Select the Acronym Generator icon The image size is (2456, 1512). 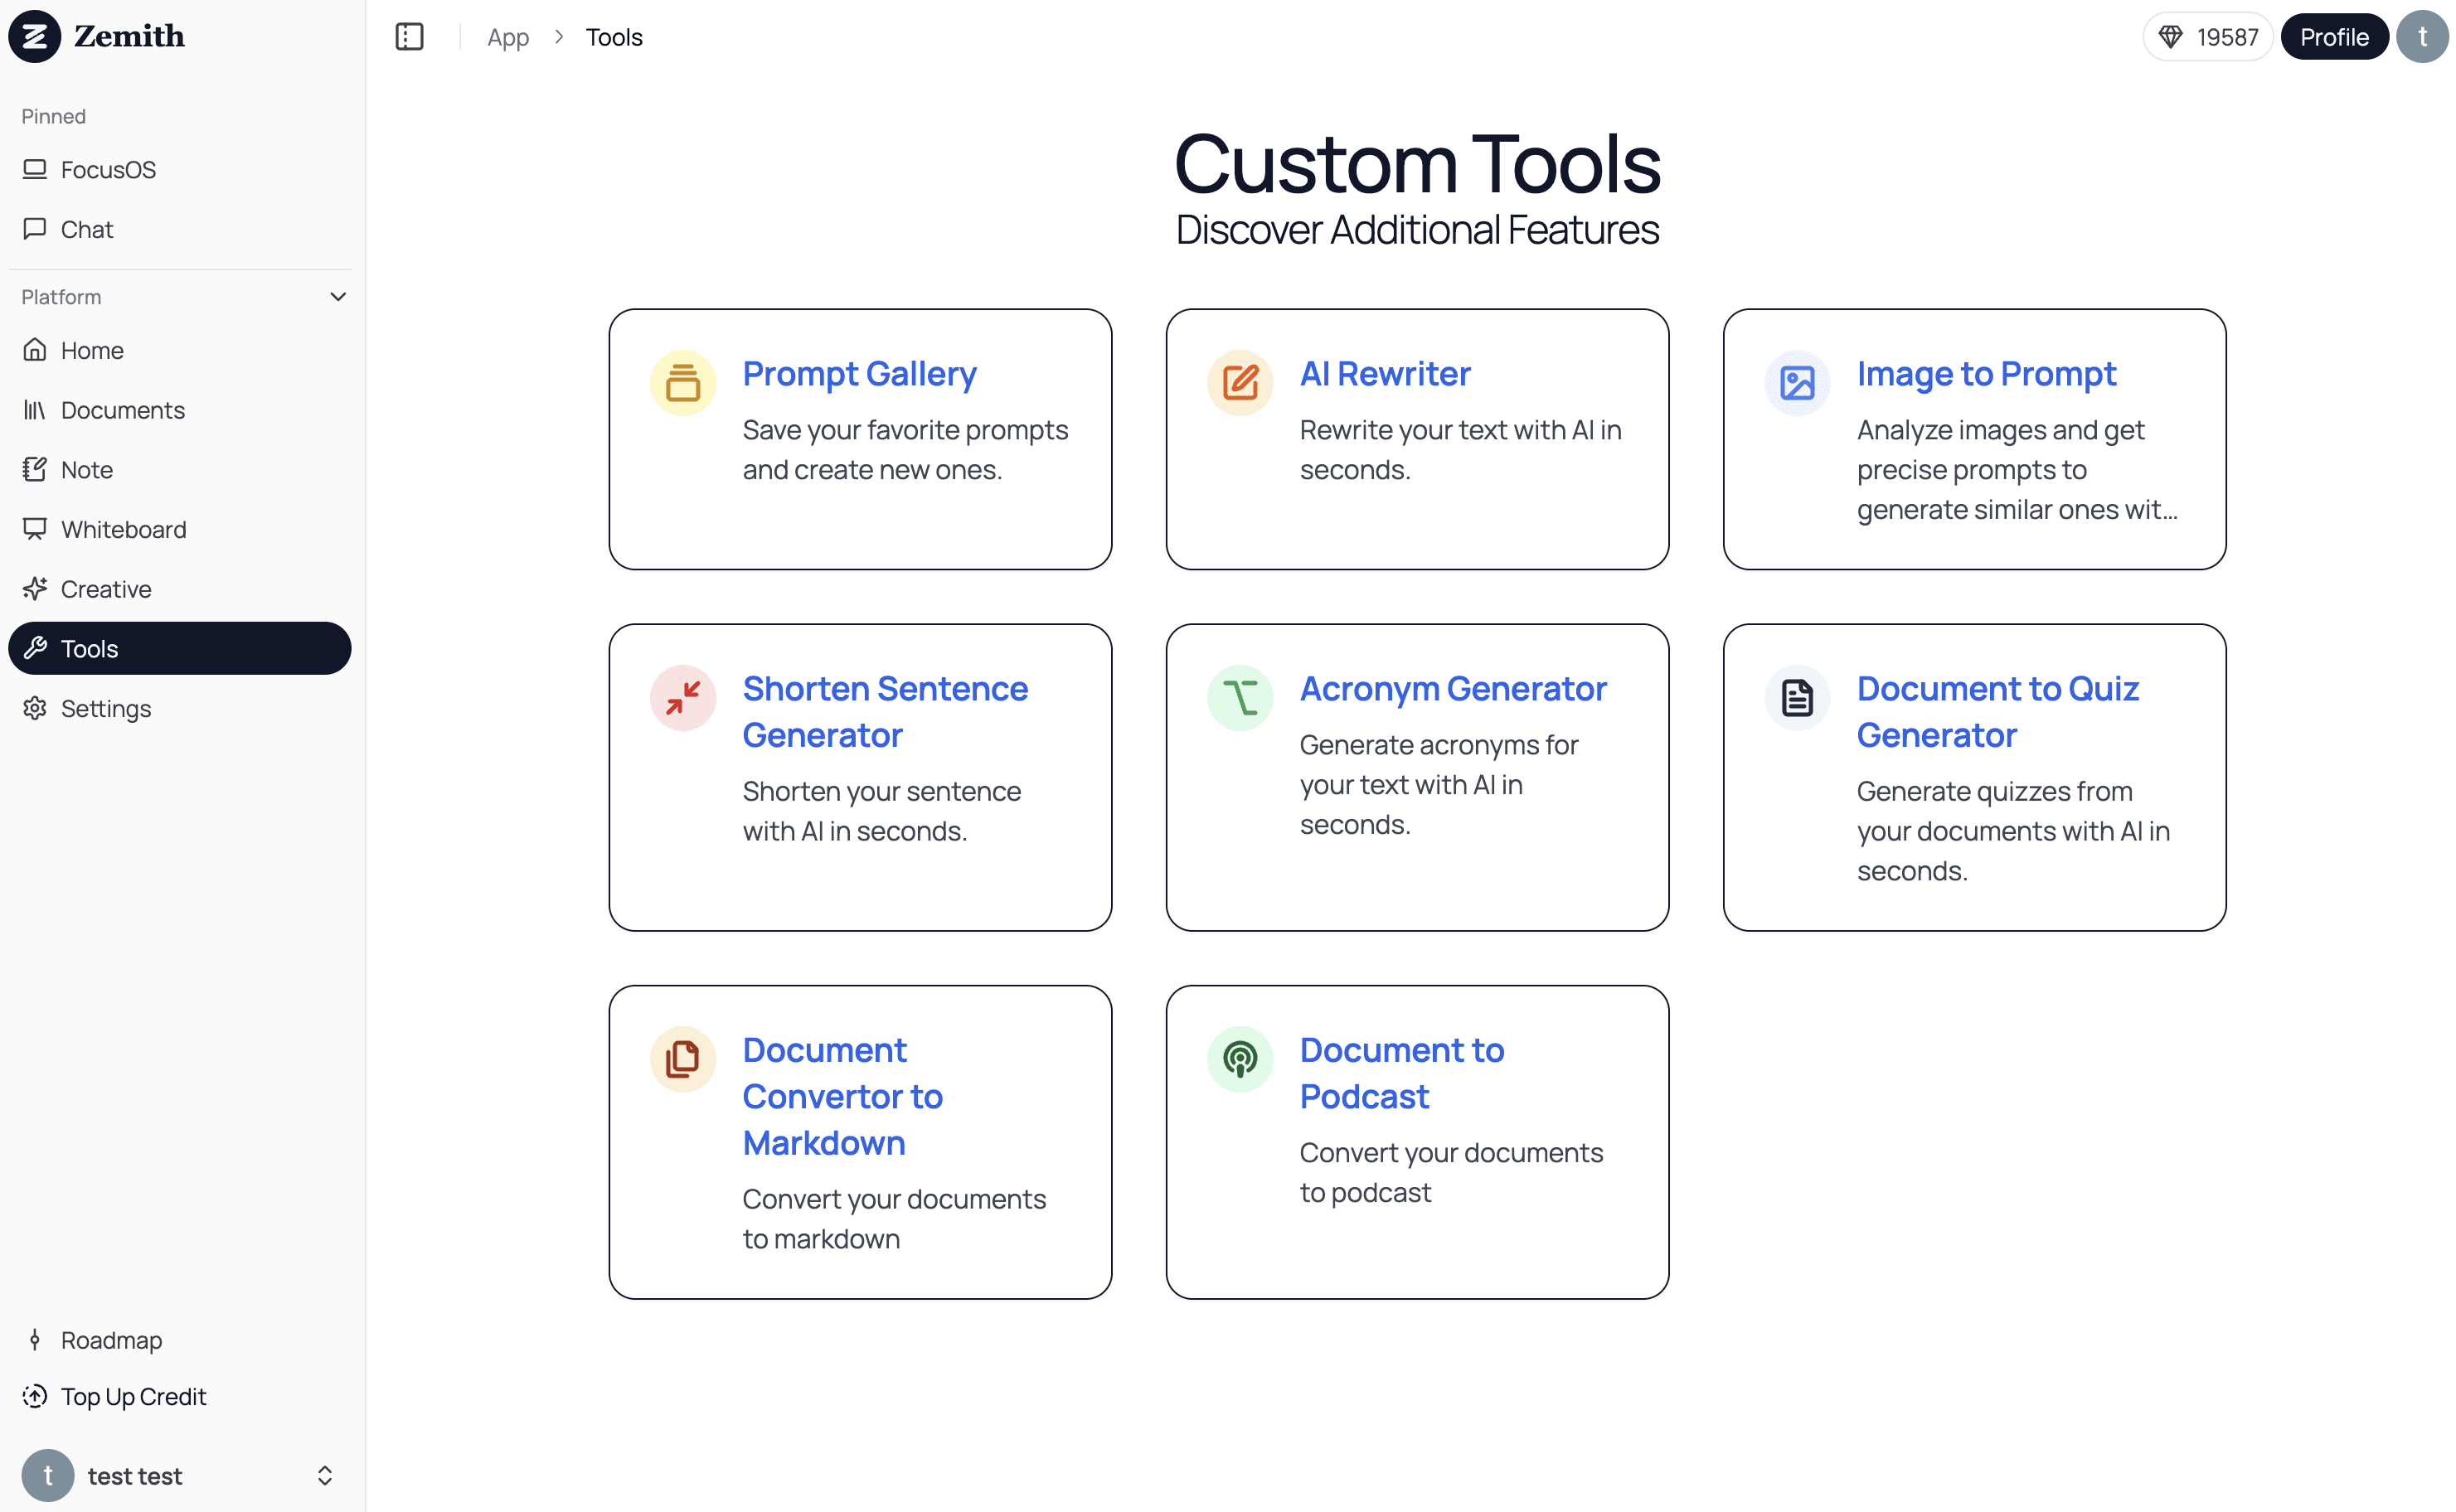[x=1240, y=697]
